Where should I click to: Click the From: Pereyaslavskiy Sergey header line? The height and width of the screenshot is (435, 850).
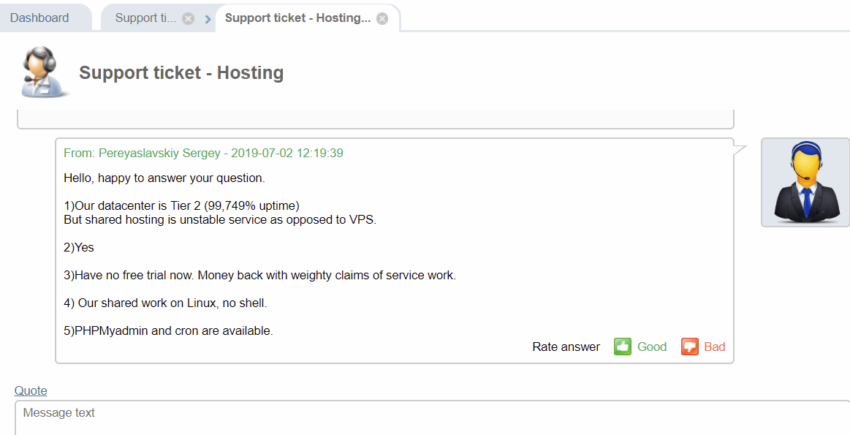[x=203, y=153]
